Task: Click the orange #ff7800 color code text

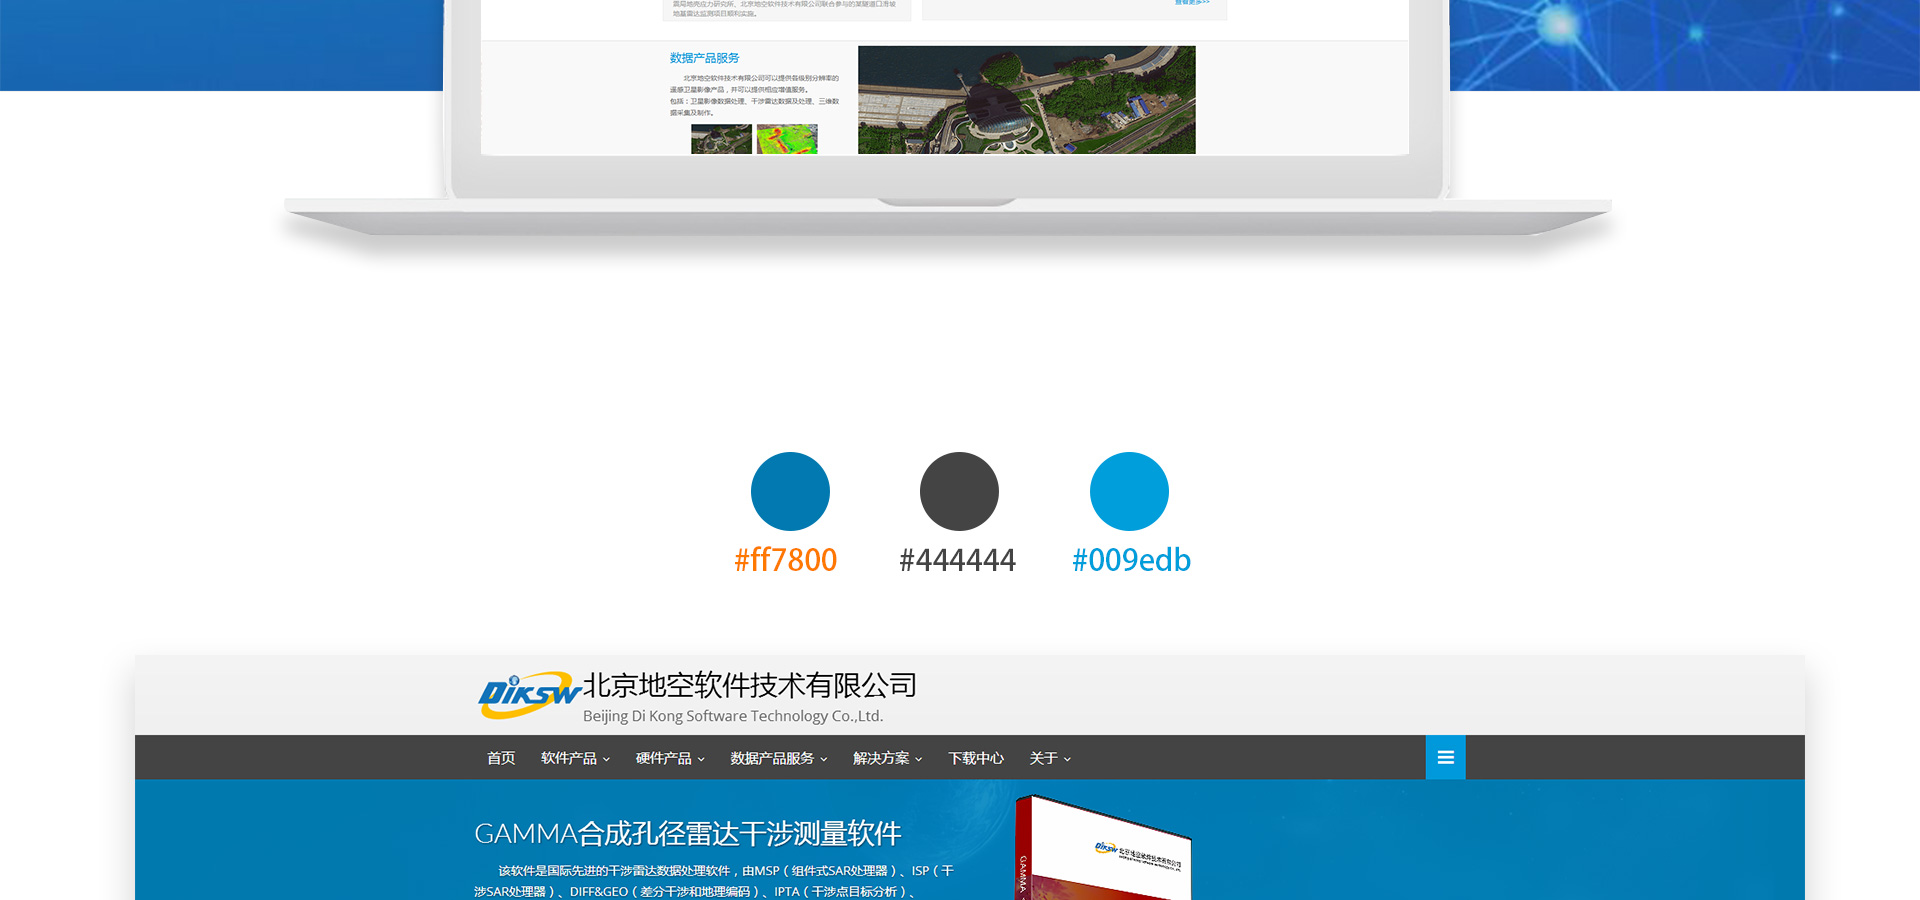Action: pyautogui.click(x=785, y=560)
